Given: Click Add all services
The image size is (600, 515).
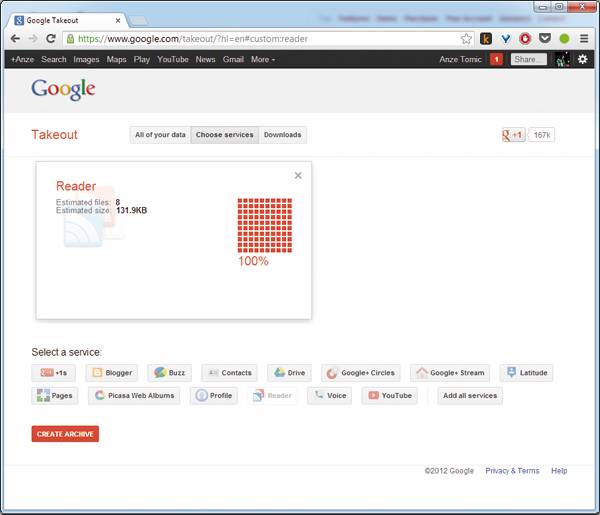Looking at the screenshot, I should 470,396.
